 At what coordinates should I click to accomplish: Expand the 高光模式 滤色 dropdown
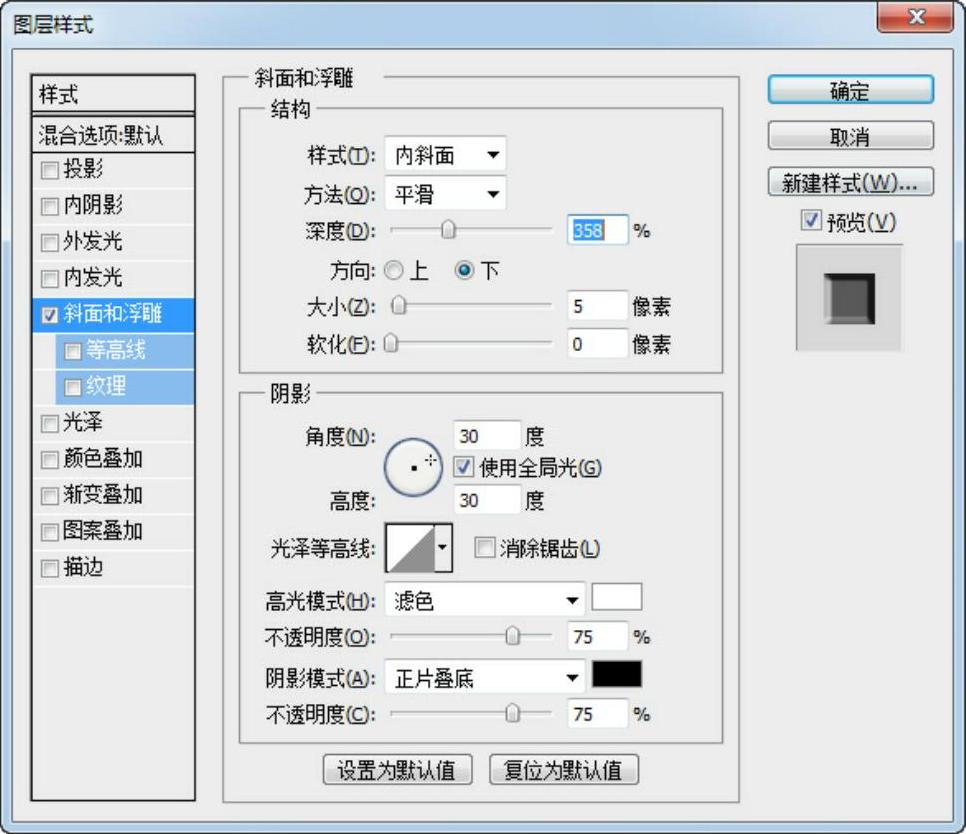pos(485,601)
